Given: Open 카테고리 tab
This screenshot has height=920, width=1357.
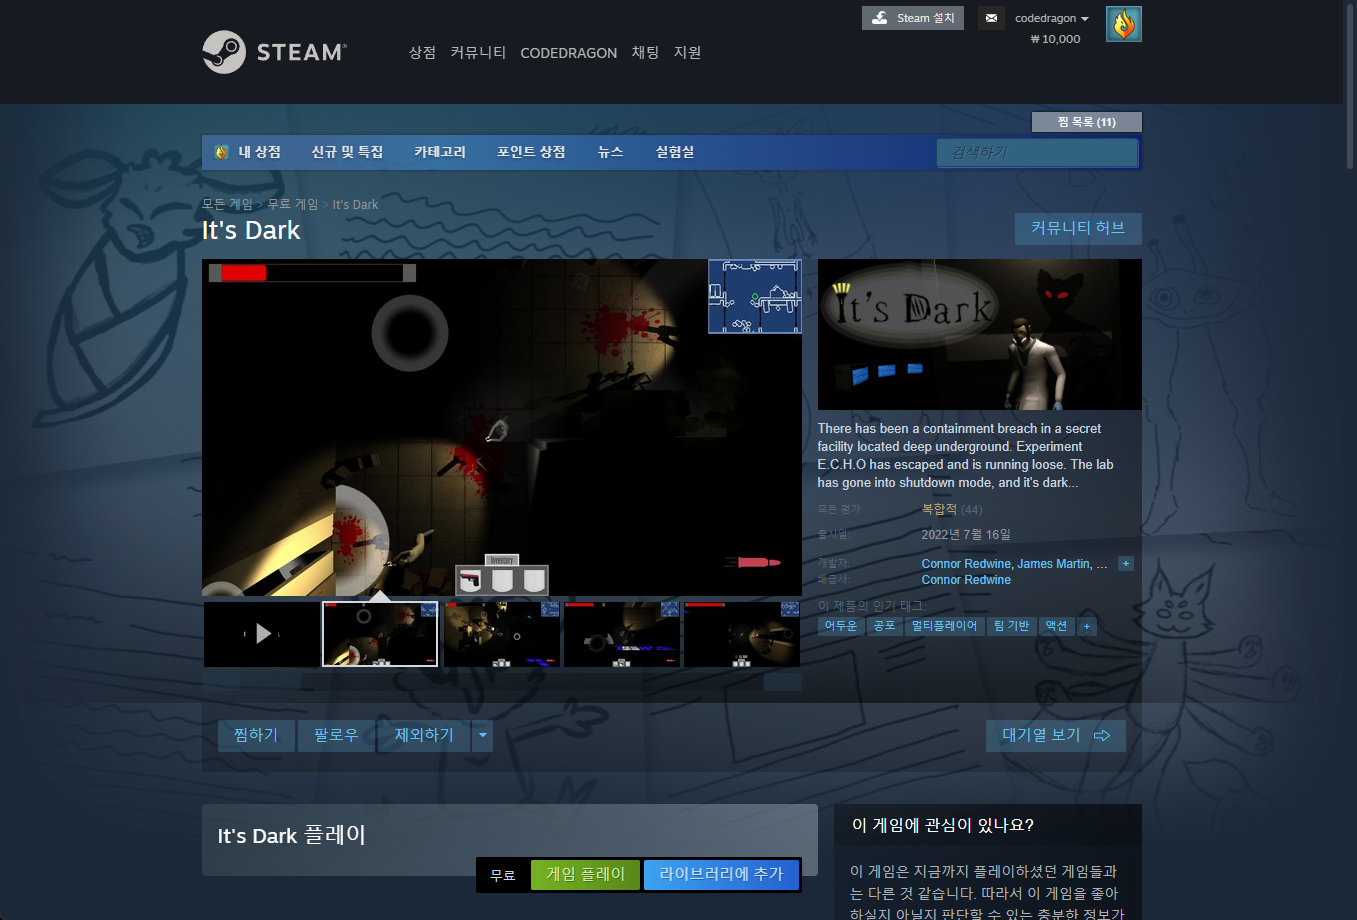Looking at the screenshot, I should tap(440, 152).
